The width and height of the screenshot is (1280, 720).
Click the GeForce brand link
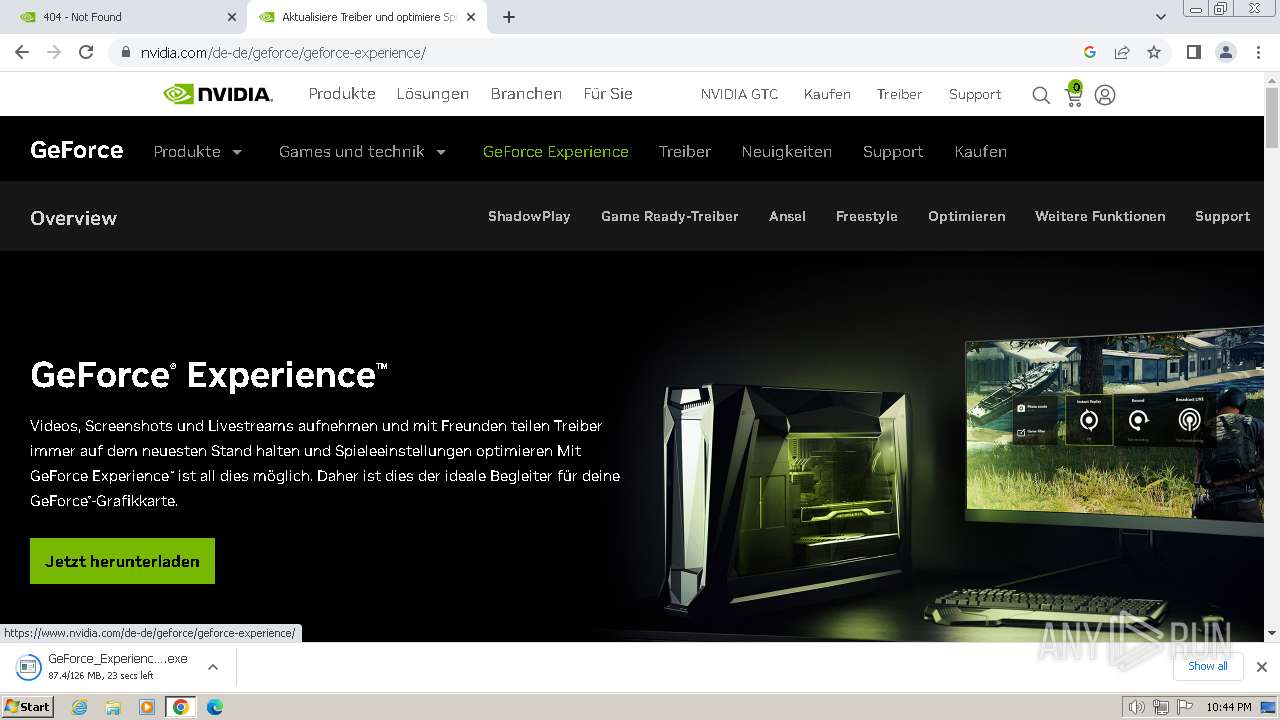tap(77, 150)
